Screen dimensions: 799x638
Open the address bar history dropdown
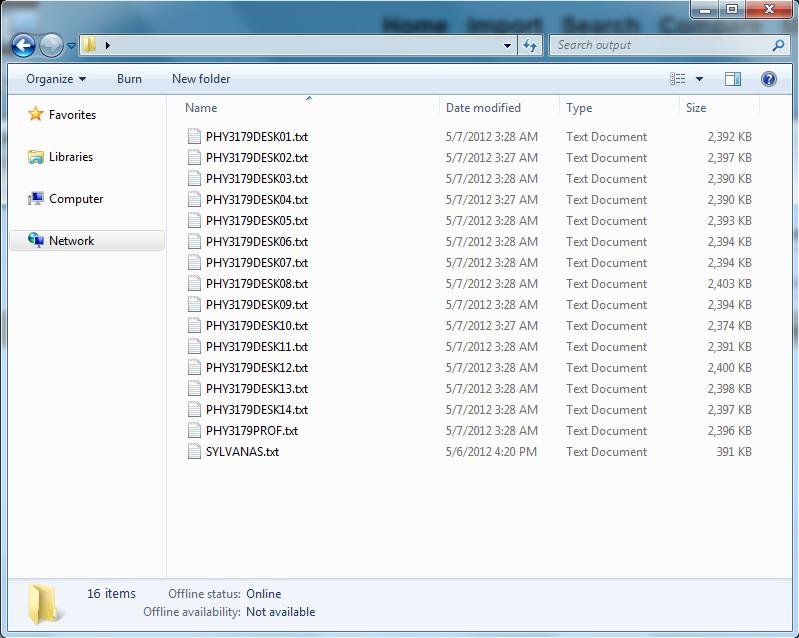pos(507,45)
